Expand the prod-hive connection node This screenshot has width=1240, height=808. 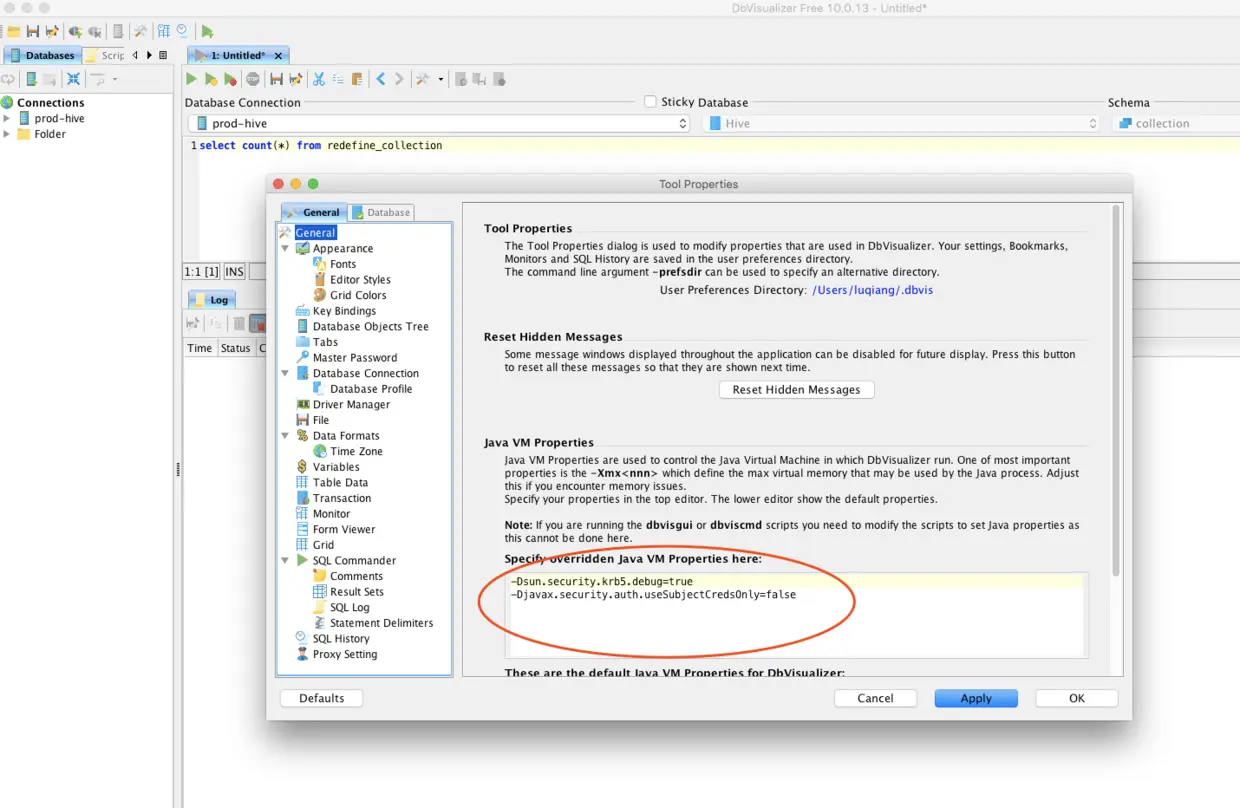tap(7, 118)
